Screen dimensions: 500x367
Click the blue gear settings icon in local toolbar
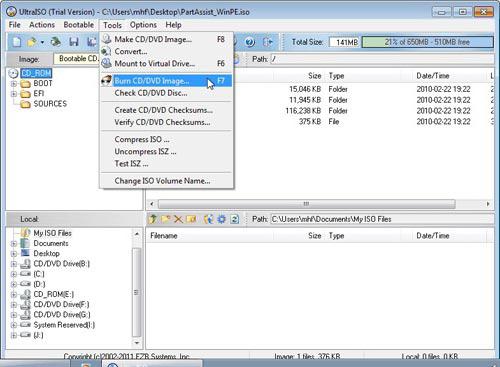coord(222,219)
